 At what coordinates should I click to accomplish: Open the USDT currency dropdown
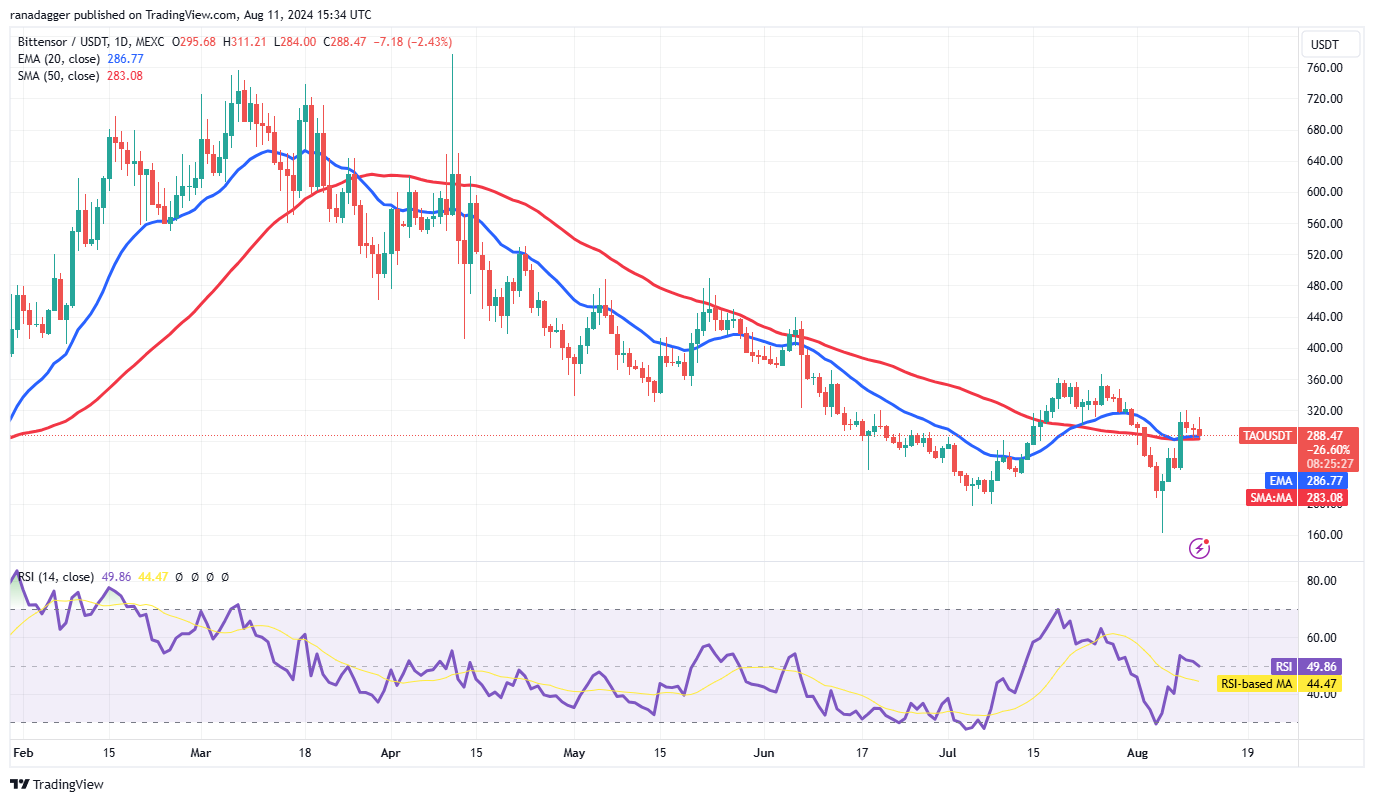(x=1331, y=45)
